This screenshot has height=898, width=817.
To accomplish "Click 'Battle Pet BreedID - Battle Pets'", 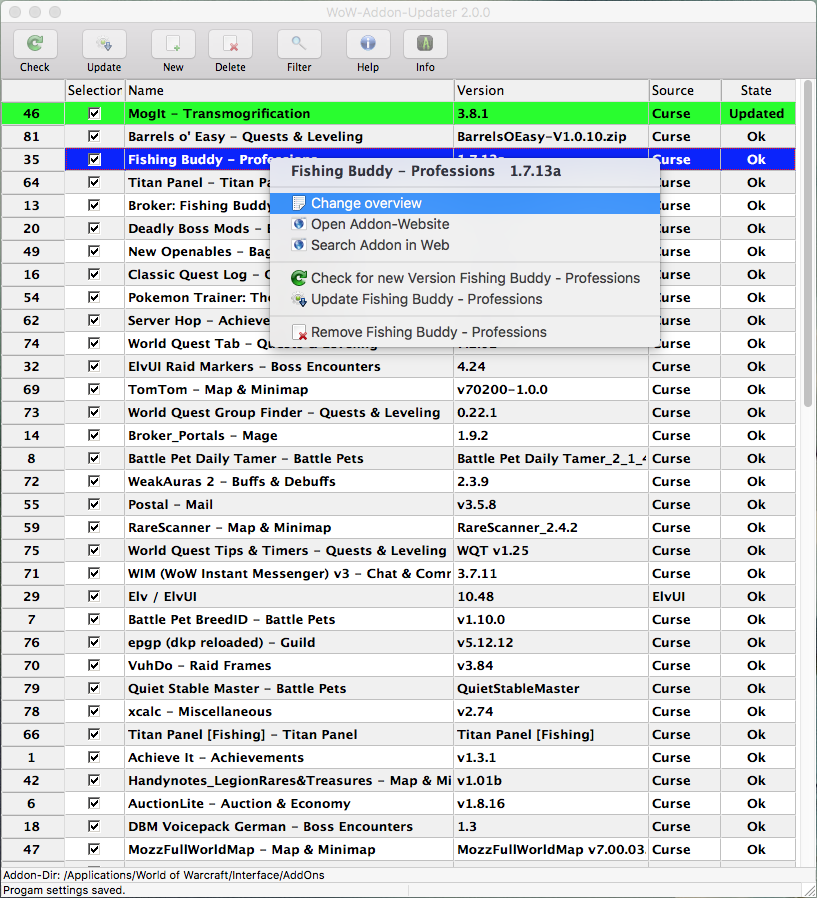I will tap(231, 620).
